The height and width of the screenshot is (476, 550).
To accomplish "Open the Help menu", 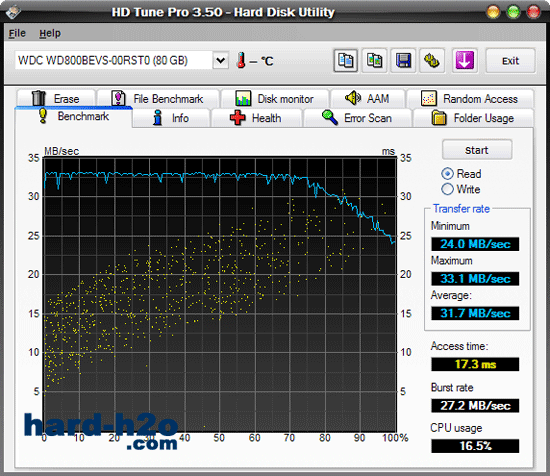I will coord(50,33).
